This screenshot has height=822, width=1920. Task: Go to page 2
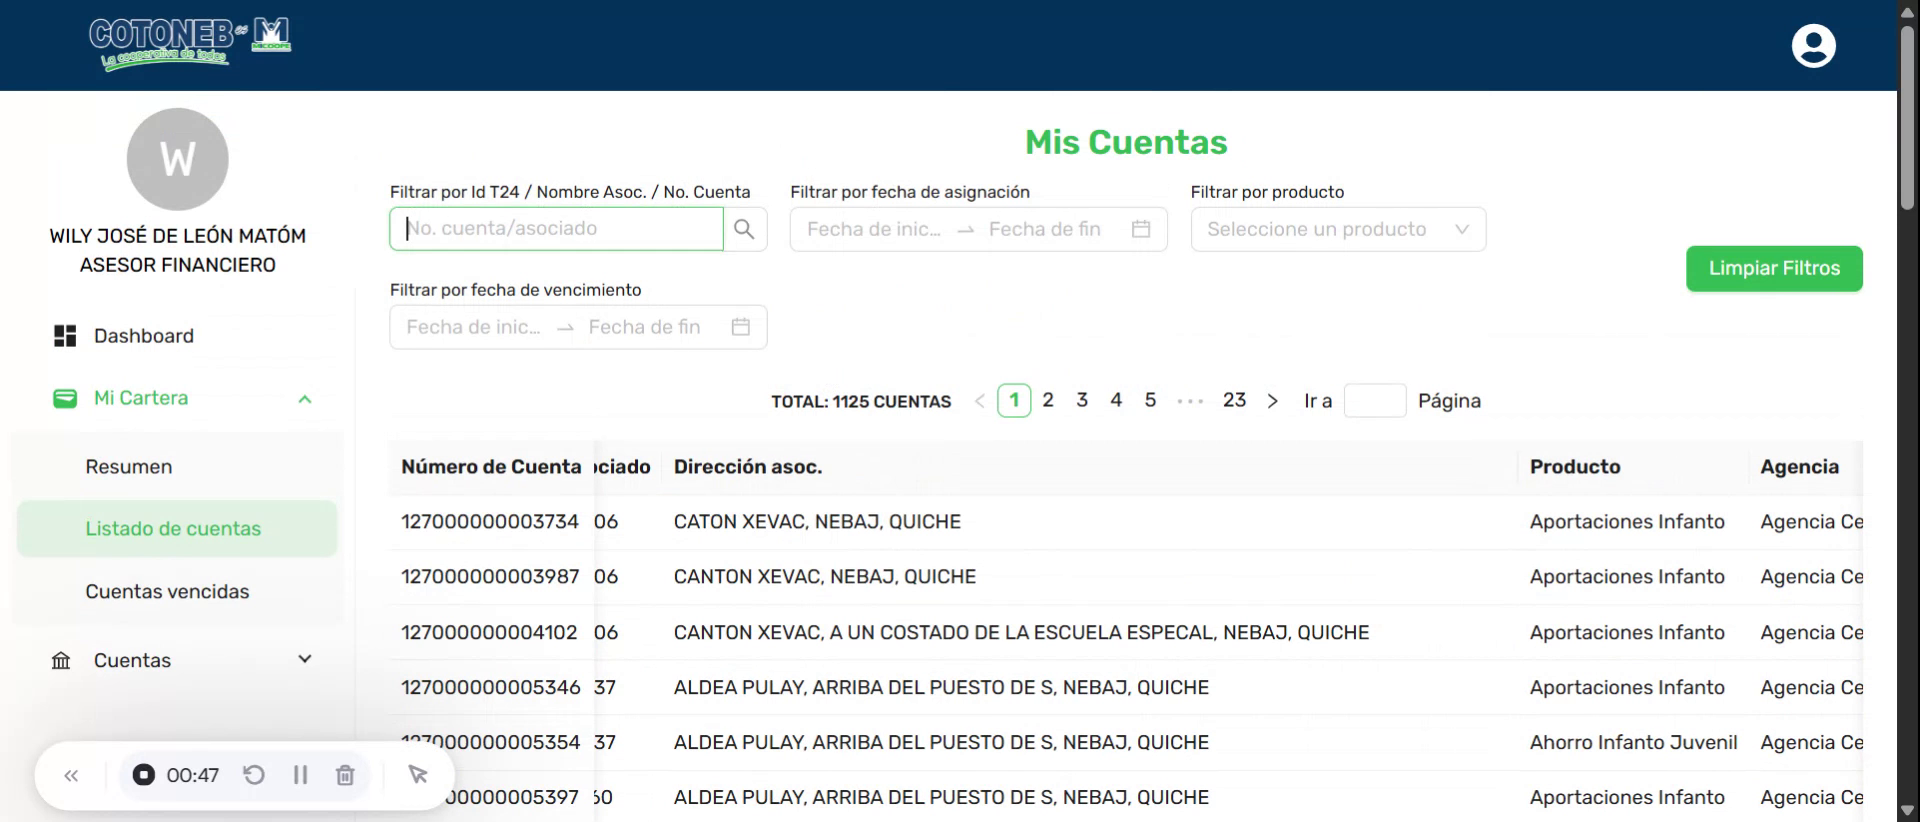click(x=1048, y=401)
